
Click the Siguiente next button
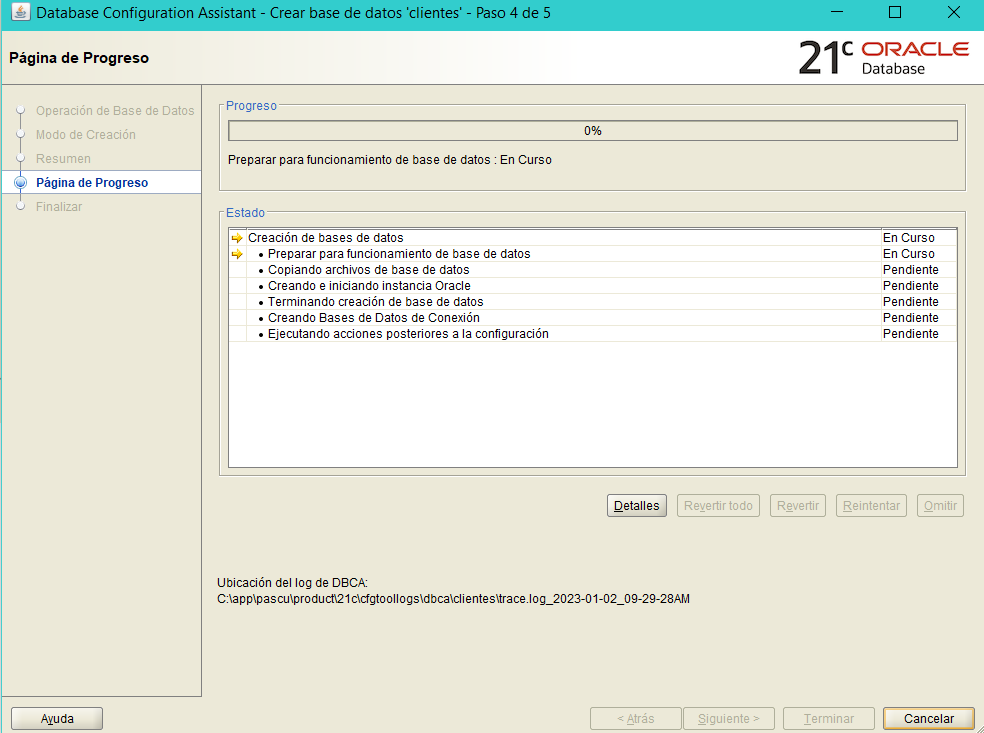pyautogui.click(x=729, y=719)
